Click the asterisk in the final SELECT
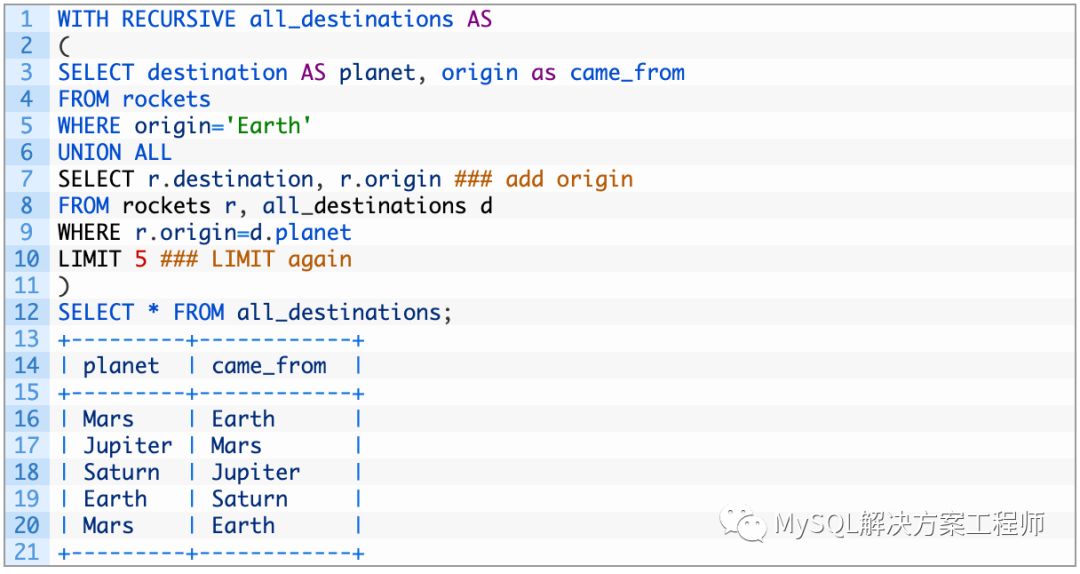The height and width of the screenshot is (574, 1080). click(x=153, y=312)
